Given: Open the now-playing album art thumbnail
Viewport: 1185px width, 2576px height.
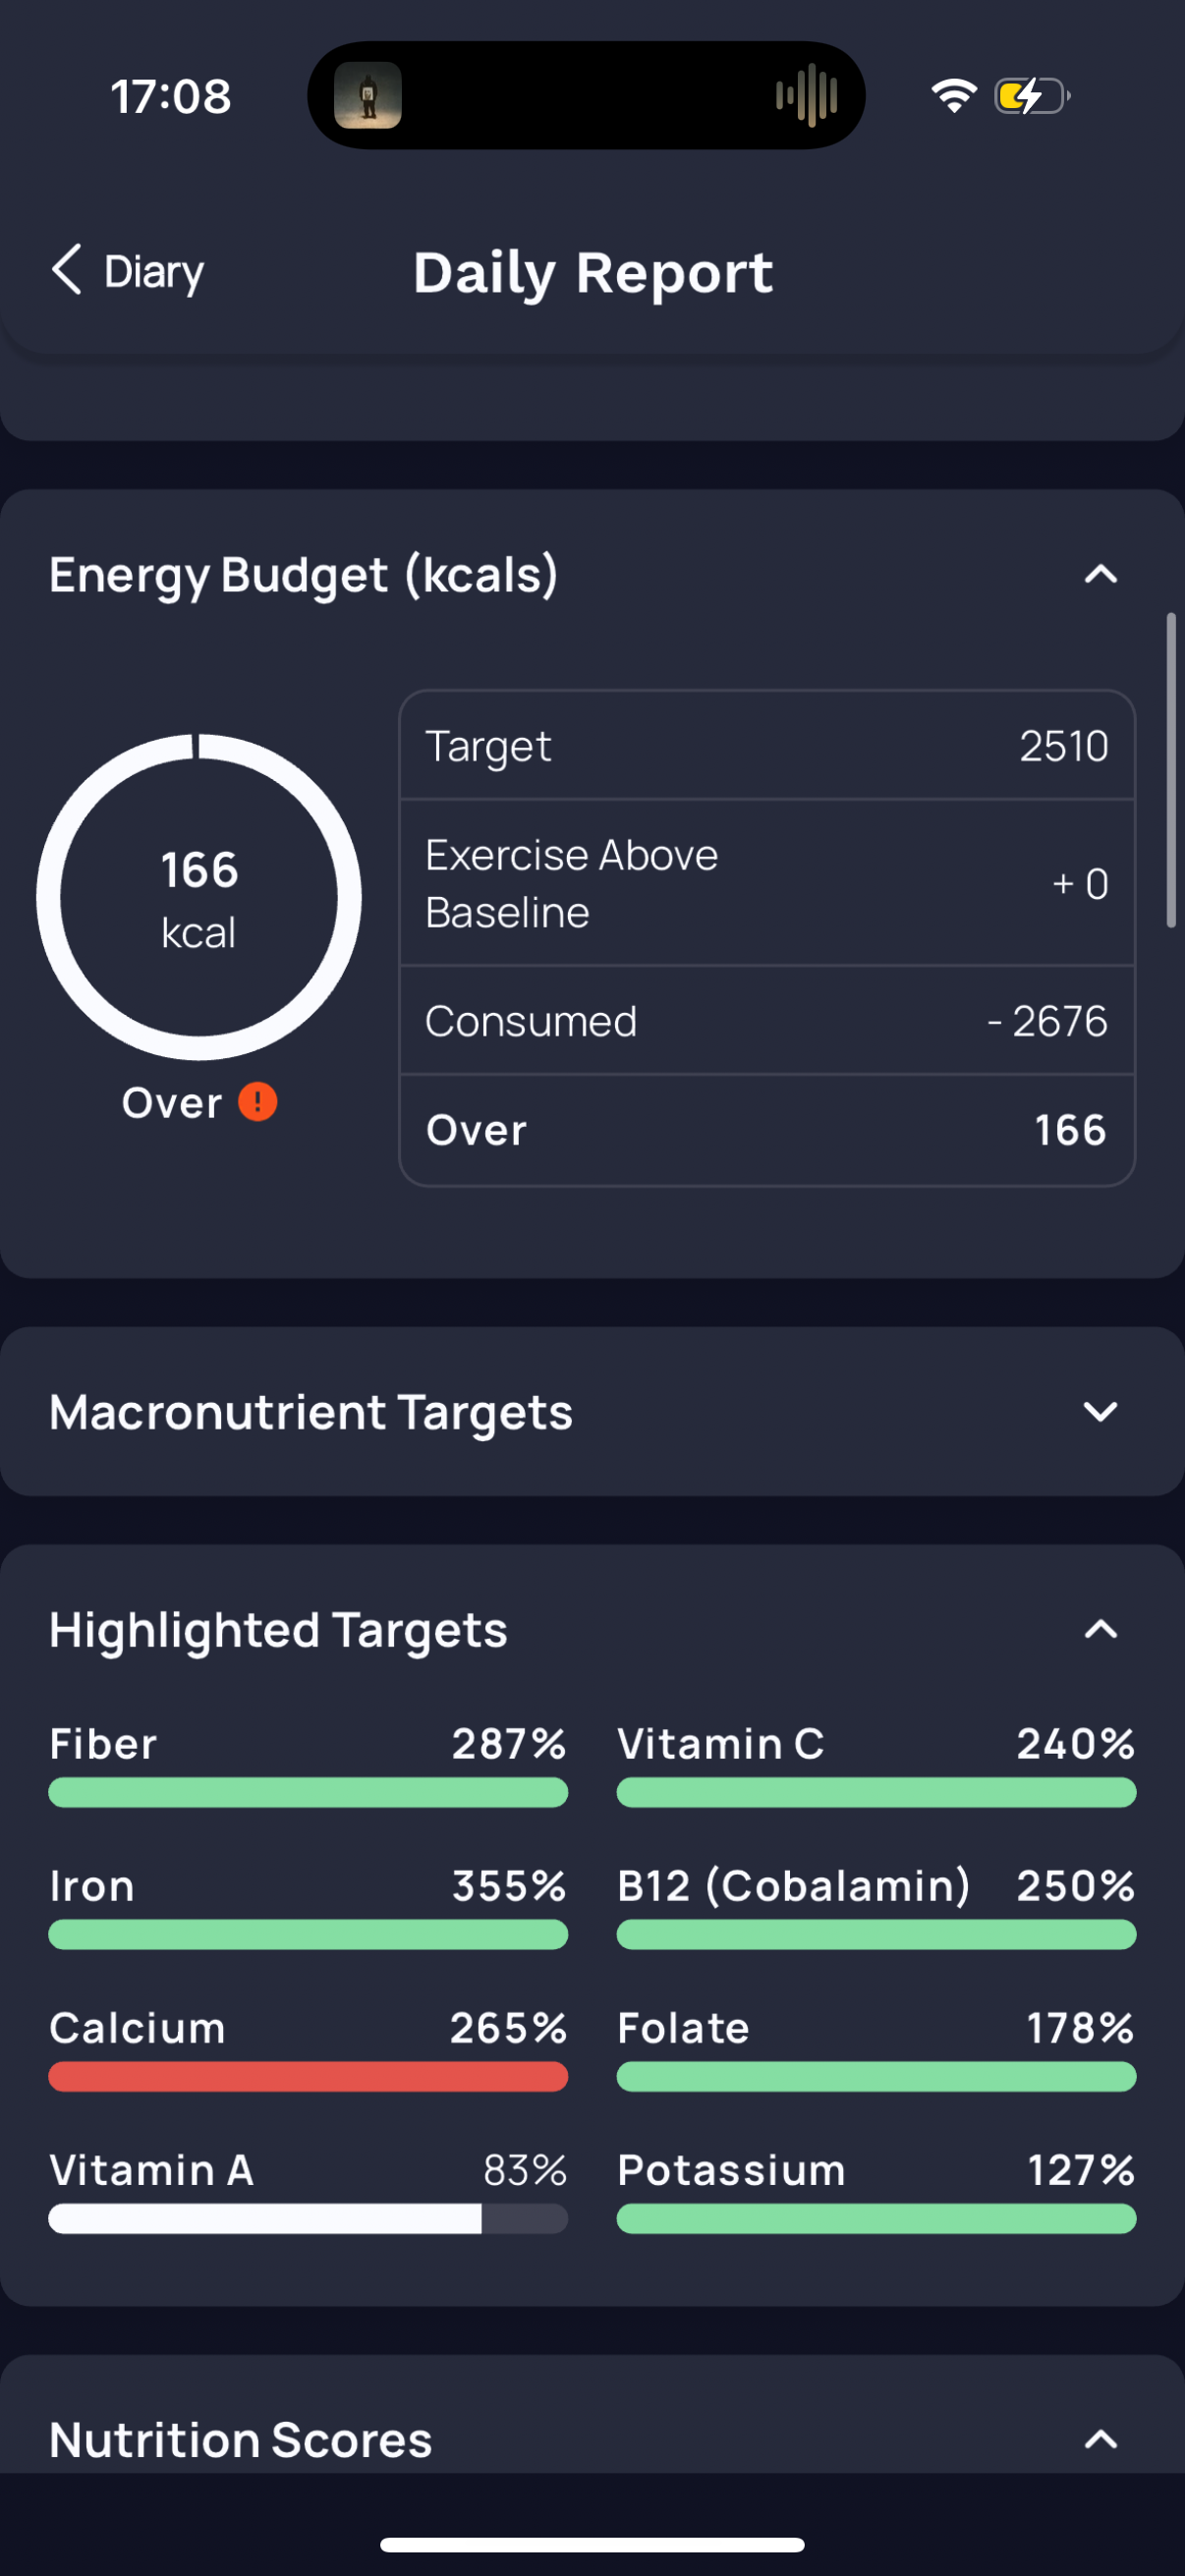Looking at the screenshot, I should tap(368, 96).
